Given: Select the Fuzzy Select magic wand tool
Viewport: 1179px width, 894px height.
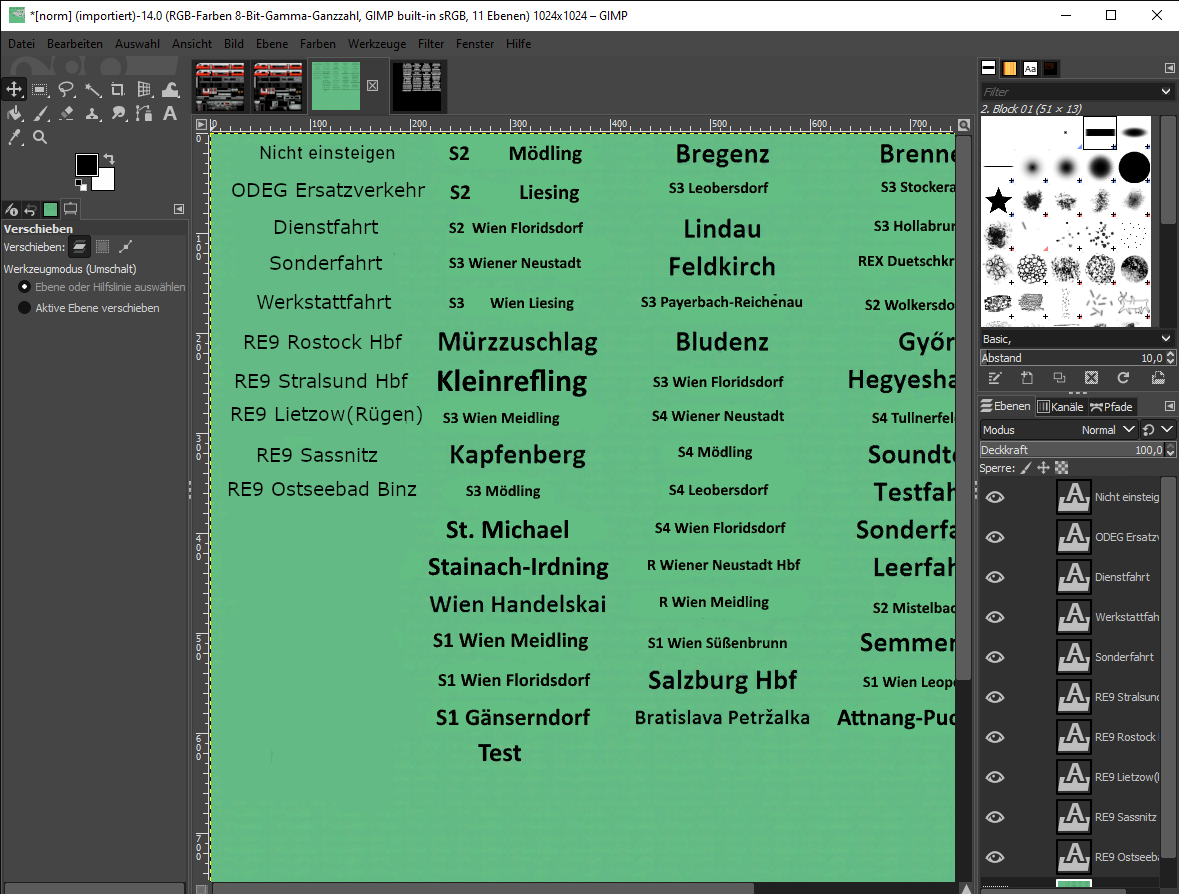Looking at the screenshot, I should (92, 89).
